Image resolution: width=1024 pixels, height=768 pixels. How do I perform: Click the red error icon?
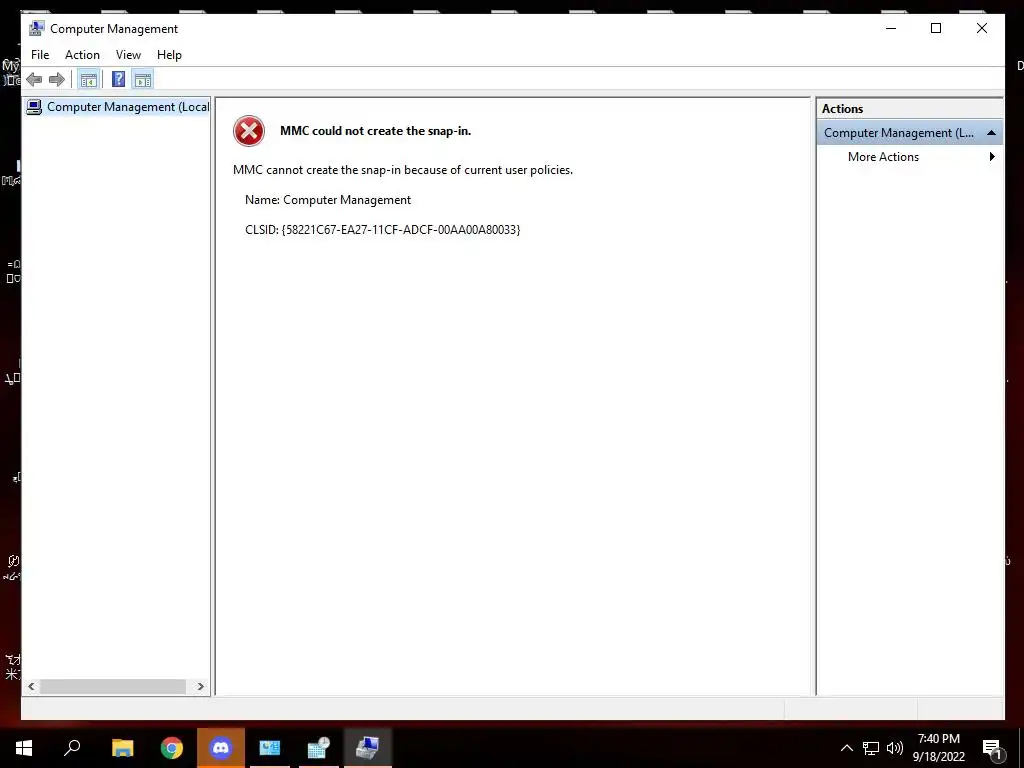pos(249,131)
